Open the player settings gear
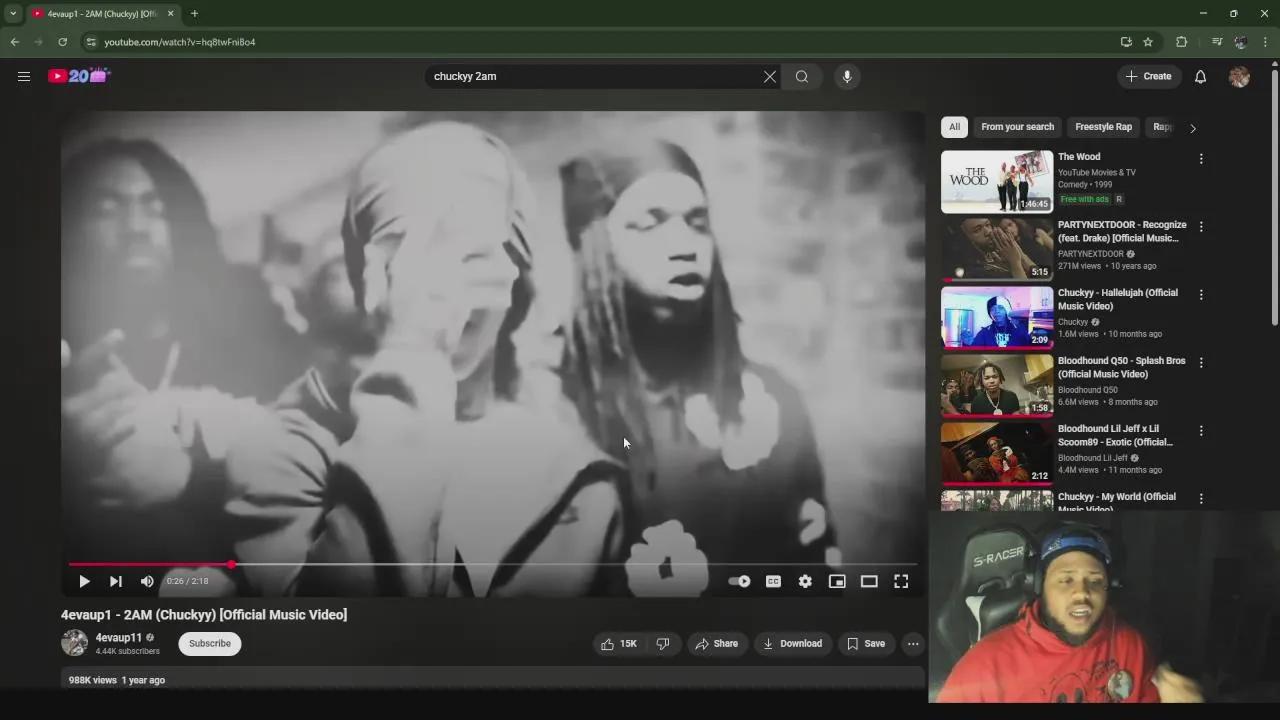This screenshot has height=720, width=1280. (x=805, y=581)
